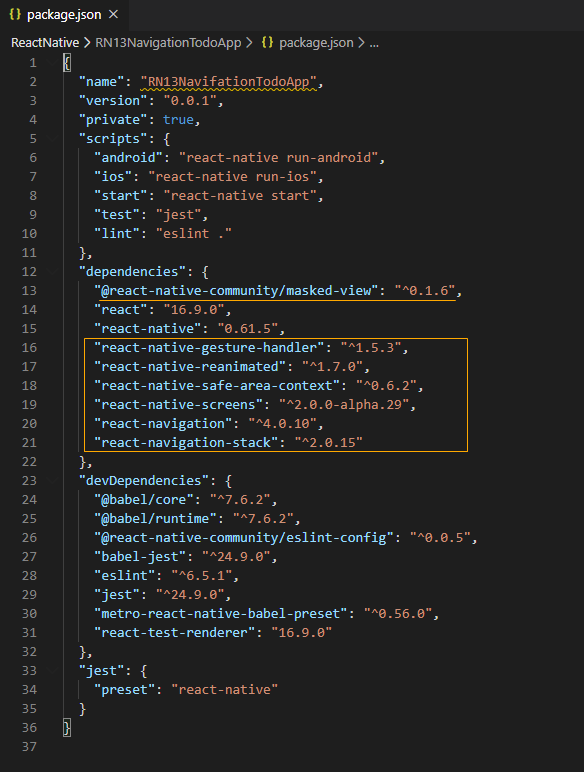Click the "react-native start" script value

[240, 196]
